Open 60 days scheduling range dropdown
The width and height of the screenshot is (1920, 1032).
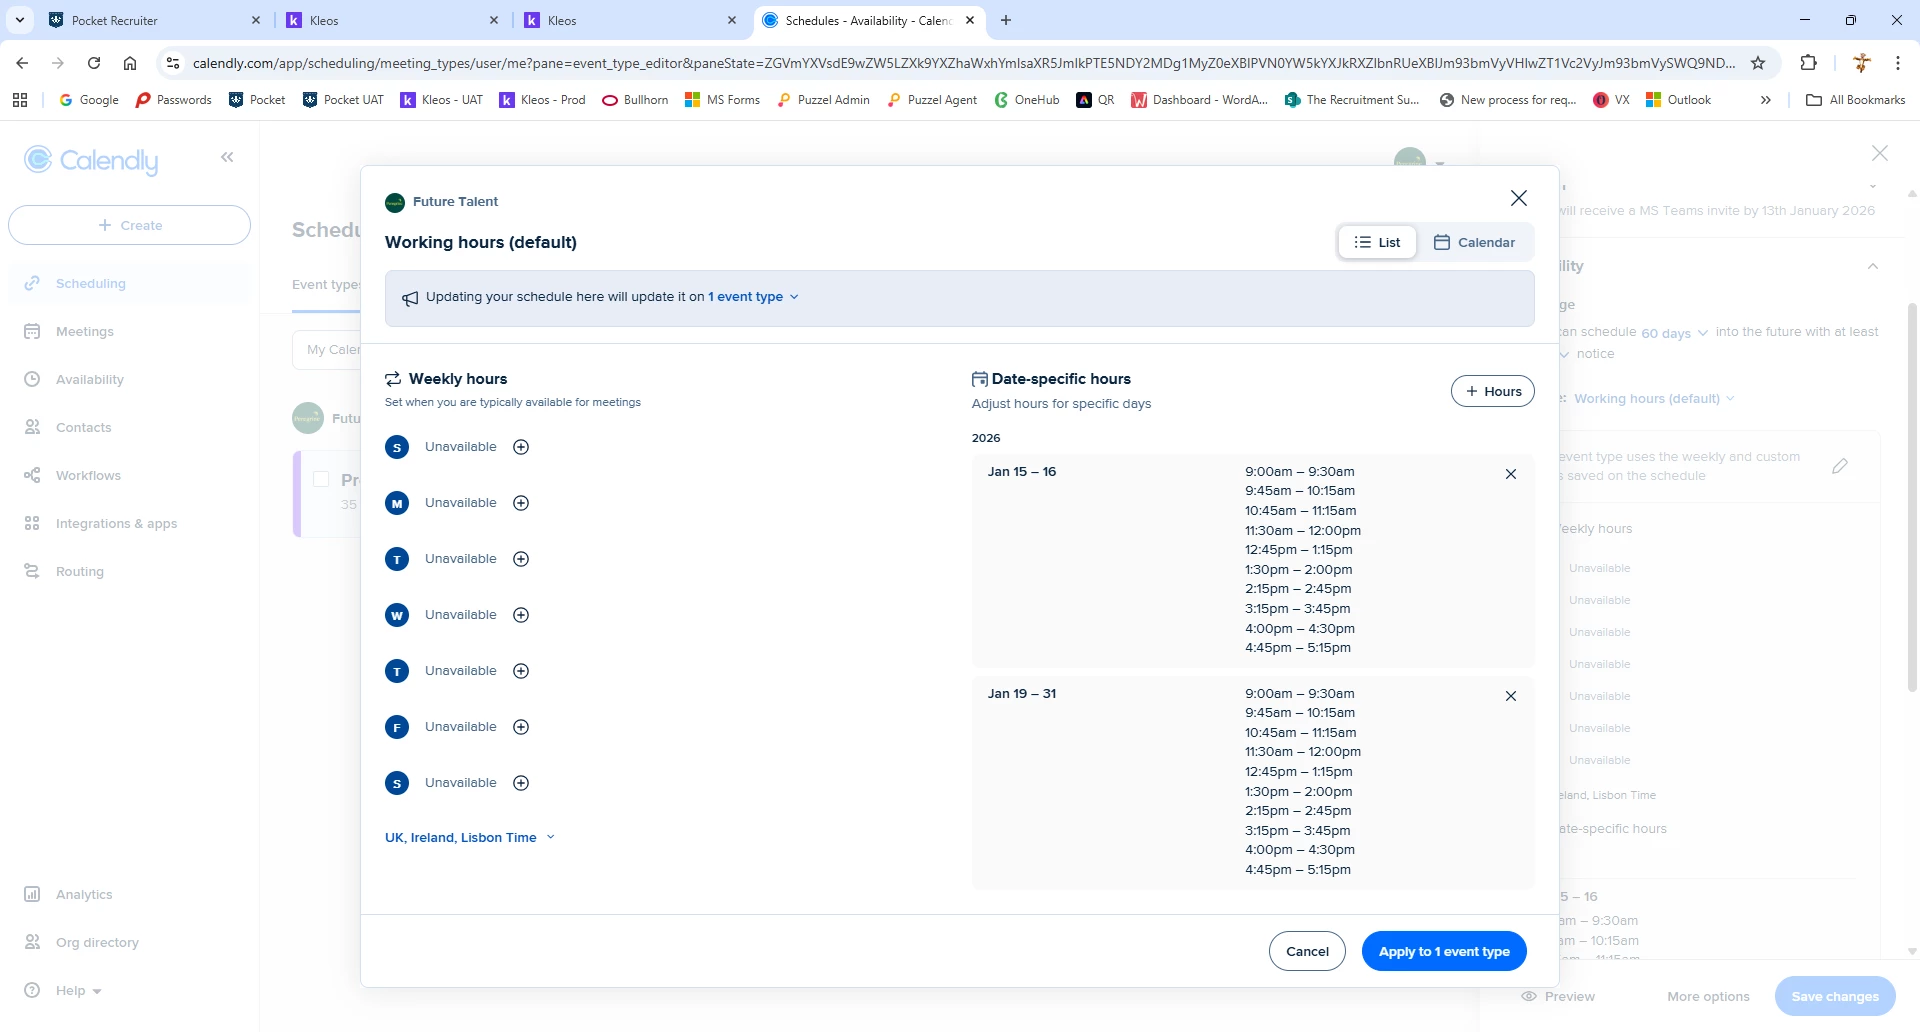[x=1674, y=333]
